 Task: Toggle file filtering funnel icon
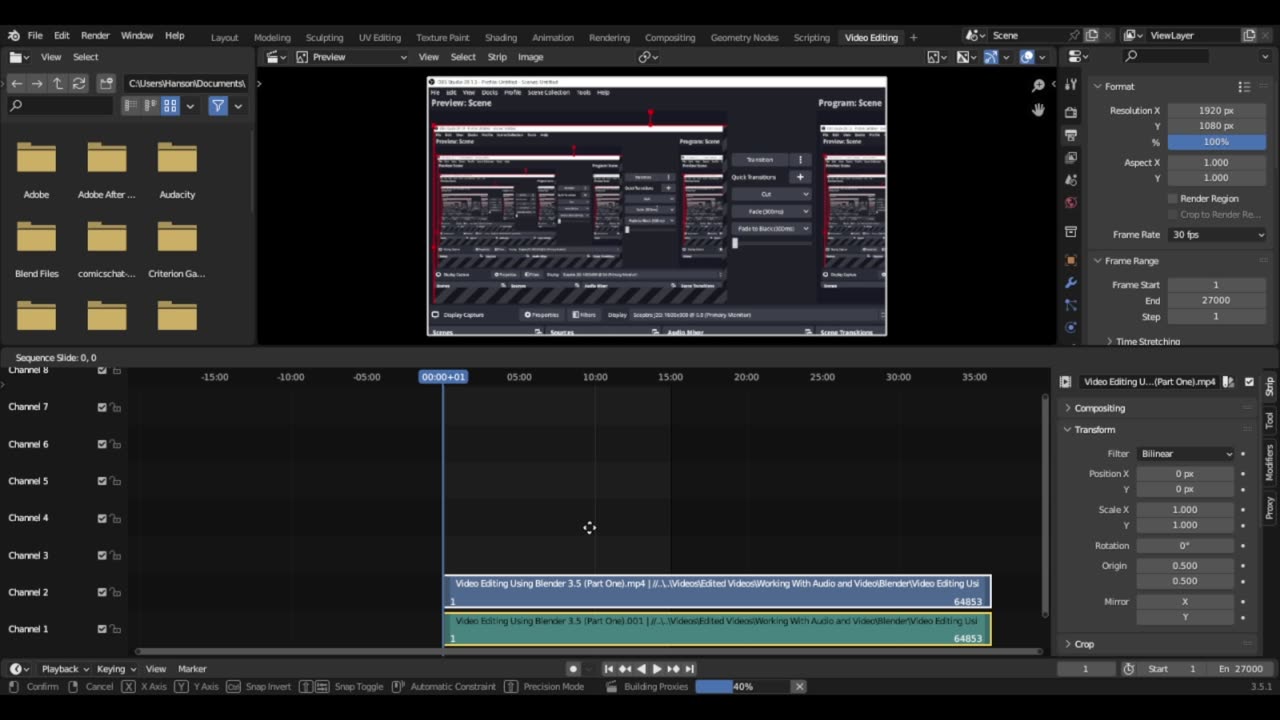click(217, 105)
